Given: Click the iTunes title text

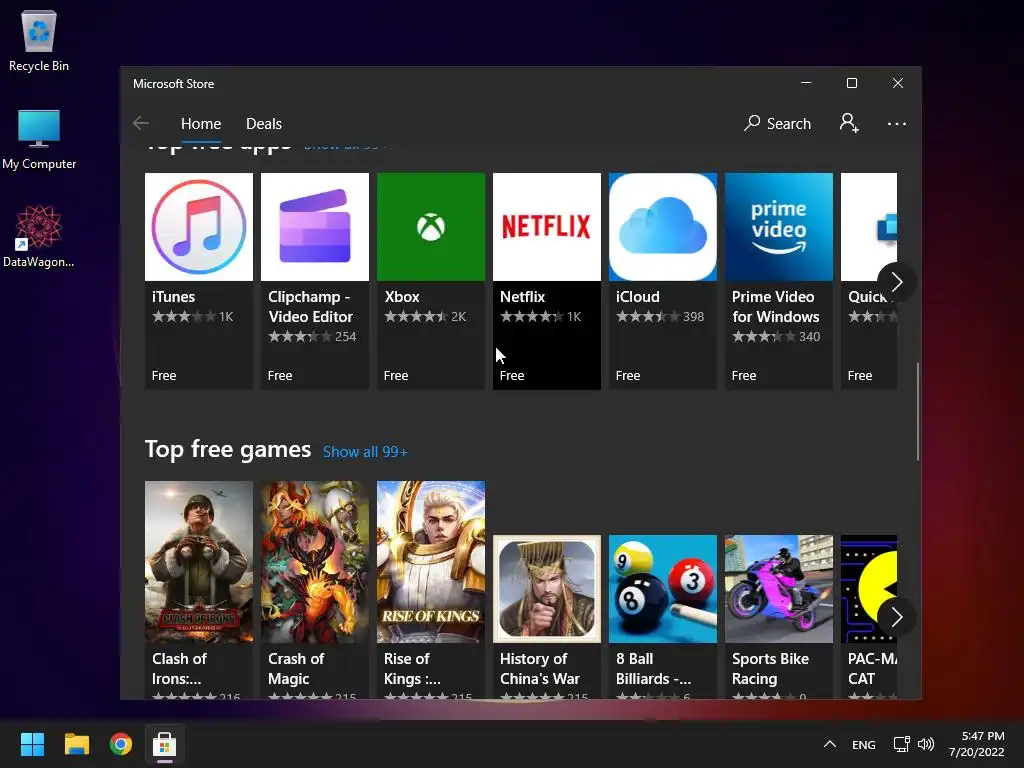Looking at the screenshot, I should [174, 296].
